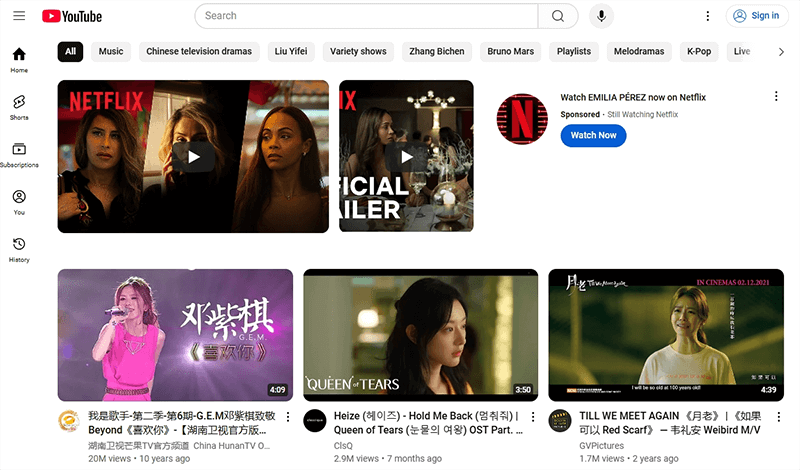Screen dimensions: 800x470
Task: Play the large Netflix ad video
Action: click(x=193, y=157)
